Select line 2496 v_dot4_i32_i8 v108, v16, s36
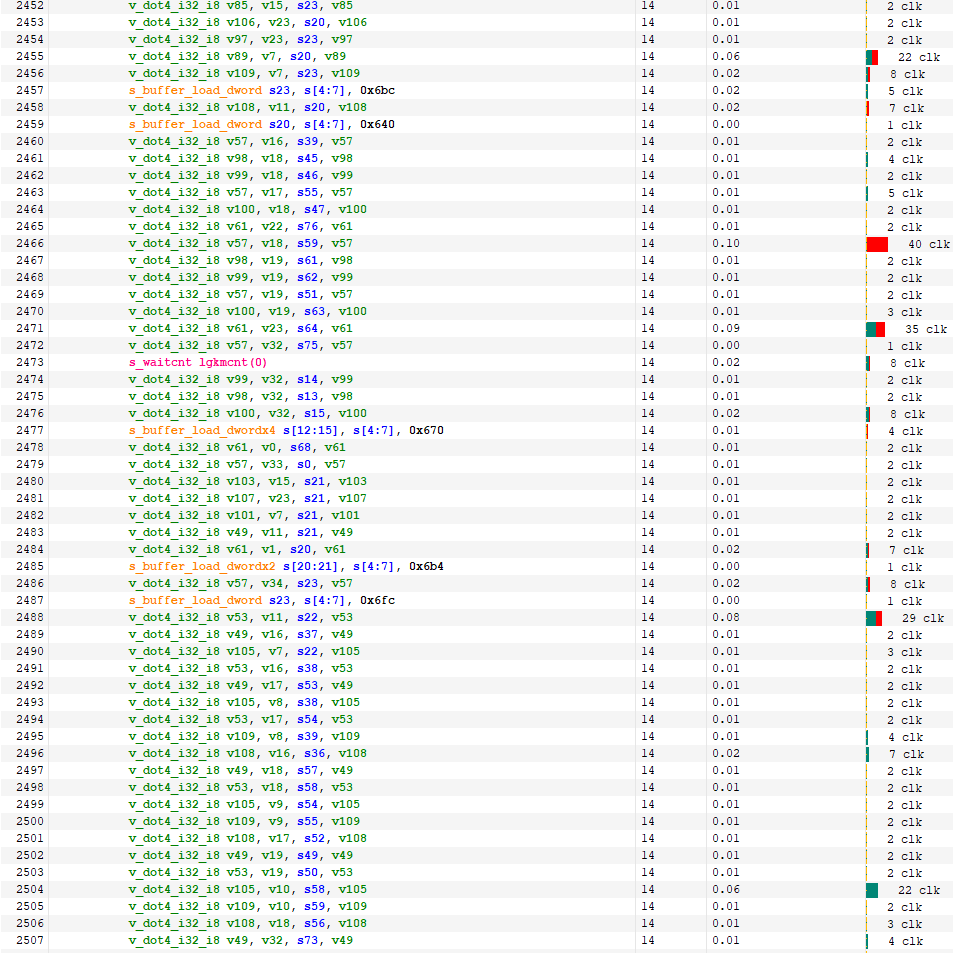 coord(247,754)
